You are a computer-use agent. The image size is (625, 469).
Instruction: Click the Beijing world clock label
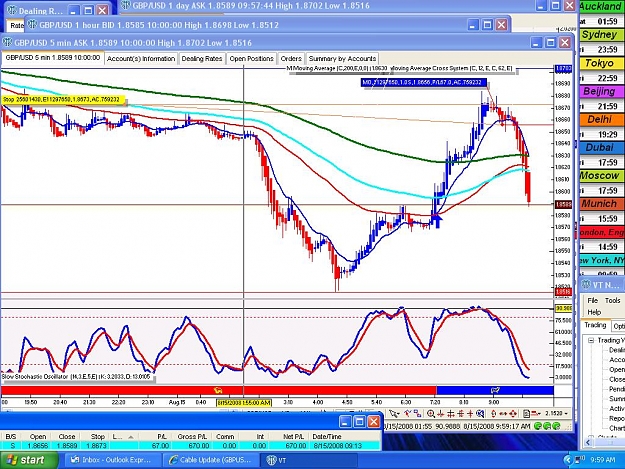(x=600, y=91)
